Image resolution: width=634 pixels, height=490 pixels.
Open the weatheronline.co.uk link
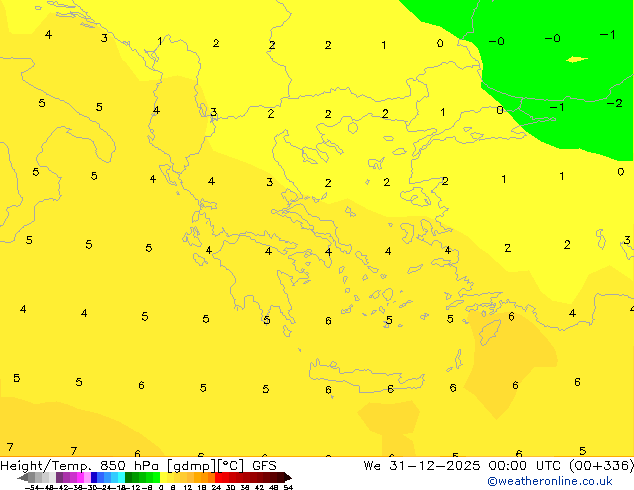tap(550, 481)
